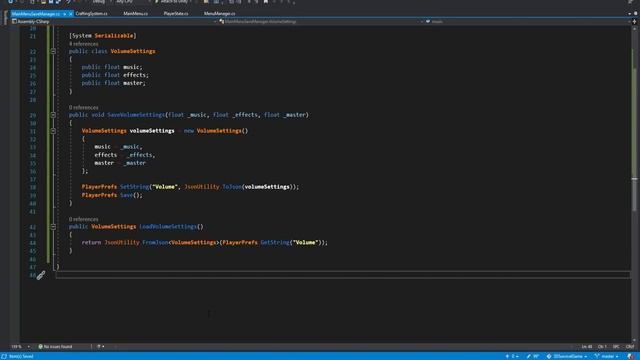Open the master branch menu
Image resolution: width=640 pixels, height=360 pixels.
tap(607, 356)
